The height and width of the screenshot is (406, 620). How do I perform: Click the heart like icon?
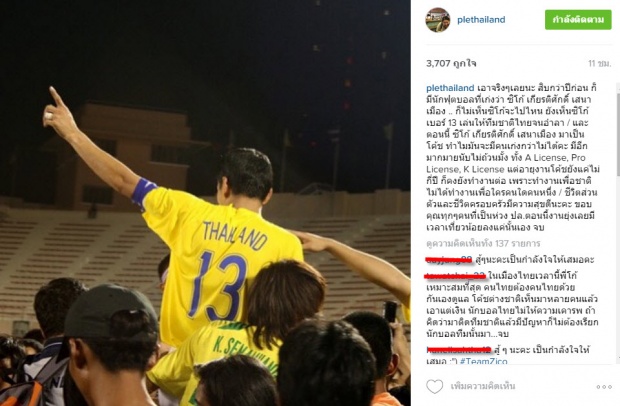[x=434, y=386]
